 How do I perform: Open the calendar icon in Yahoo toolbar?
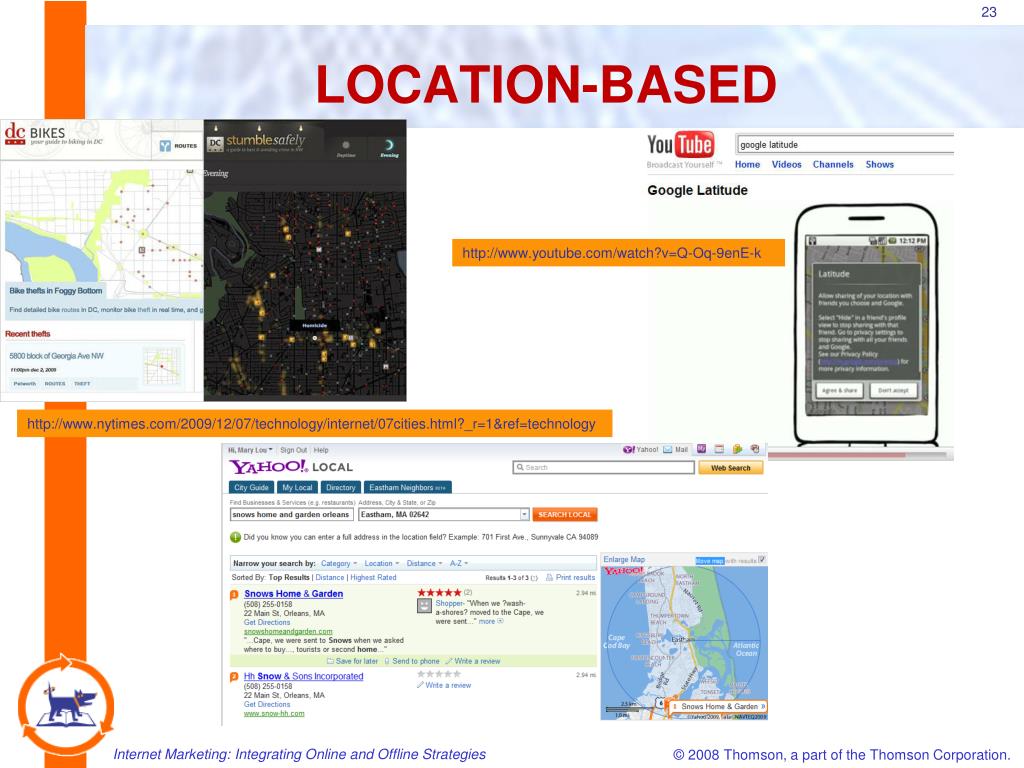pyautogui.click(x=719, y=449)
